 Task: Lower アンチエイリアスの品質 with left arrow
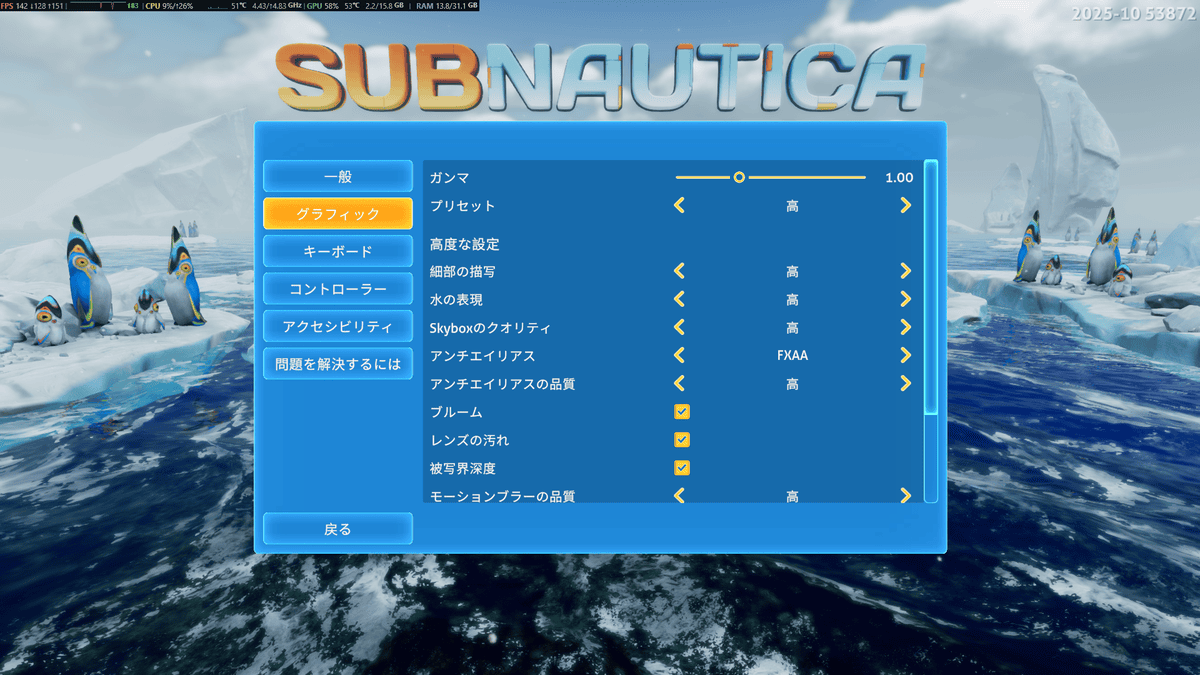tap(679, 383)
